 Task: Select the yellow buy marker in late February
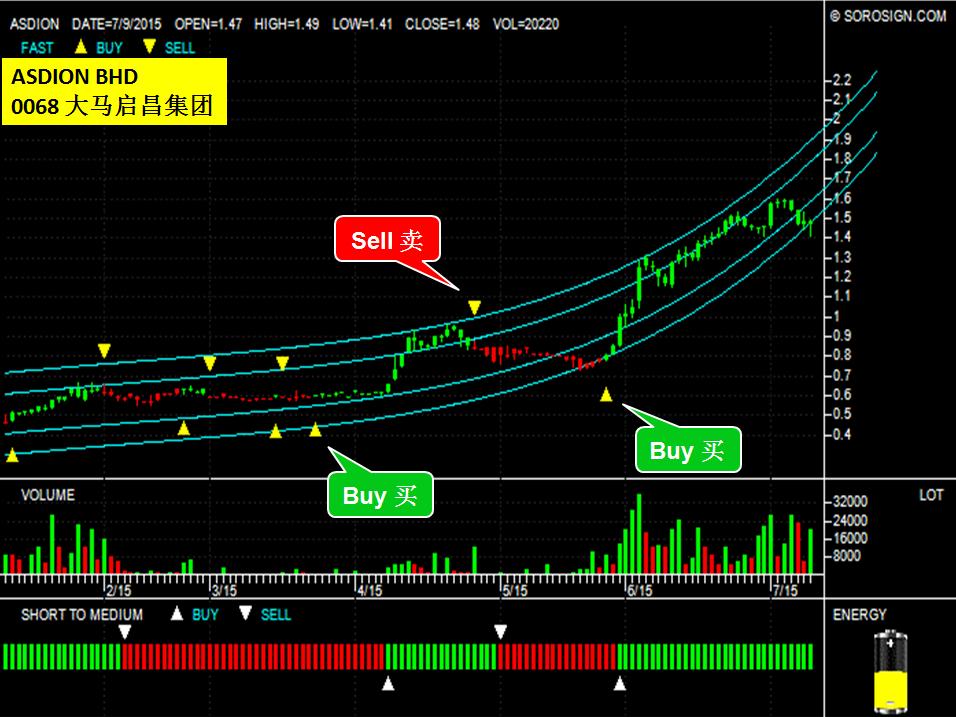(x=184, y=429)
